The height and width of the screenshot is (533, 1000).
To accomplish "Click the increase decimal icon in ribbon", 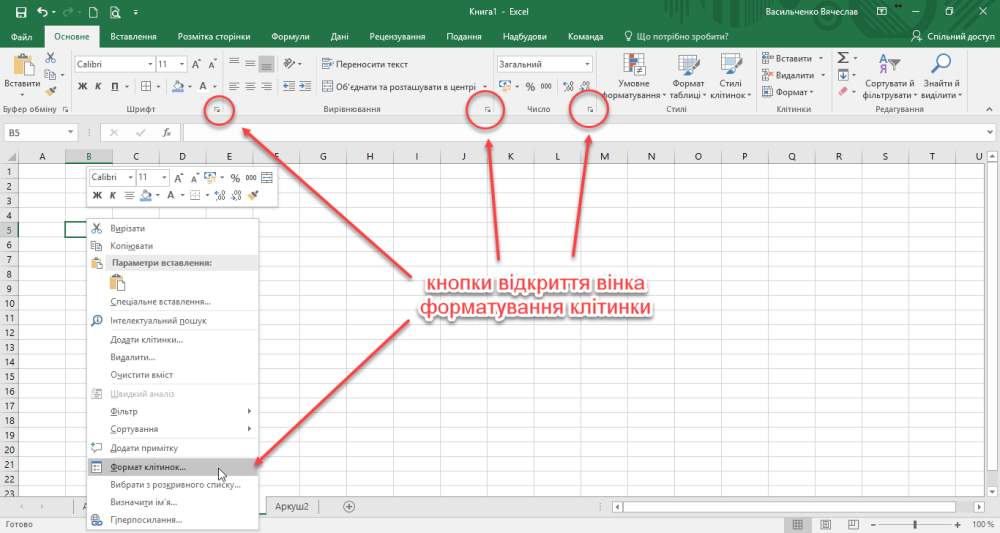I will [568, 87].
